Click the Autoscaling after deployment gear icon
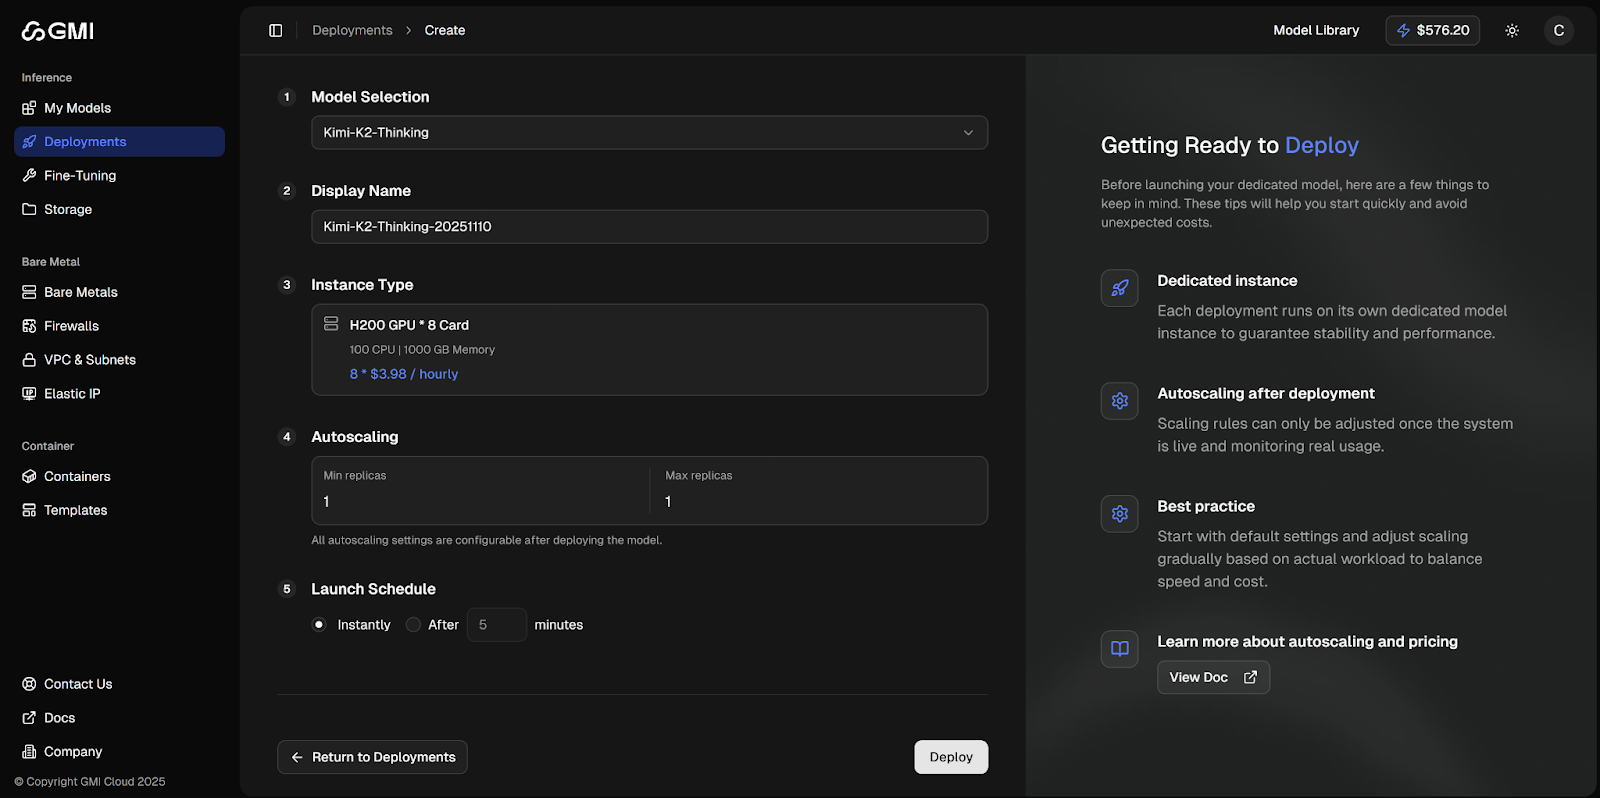1600x798 pixels. (1120, 401)
